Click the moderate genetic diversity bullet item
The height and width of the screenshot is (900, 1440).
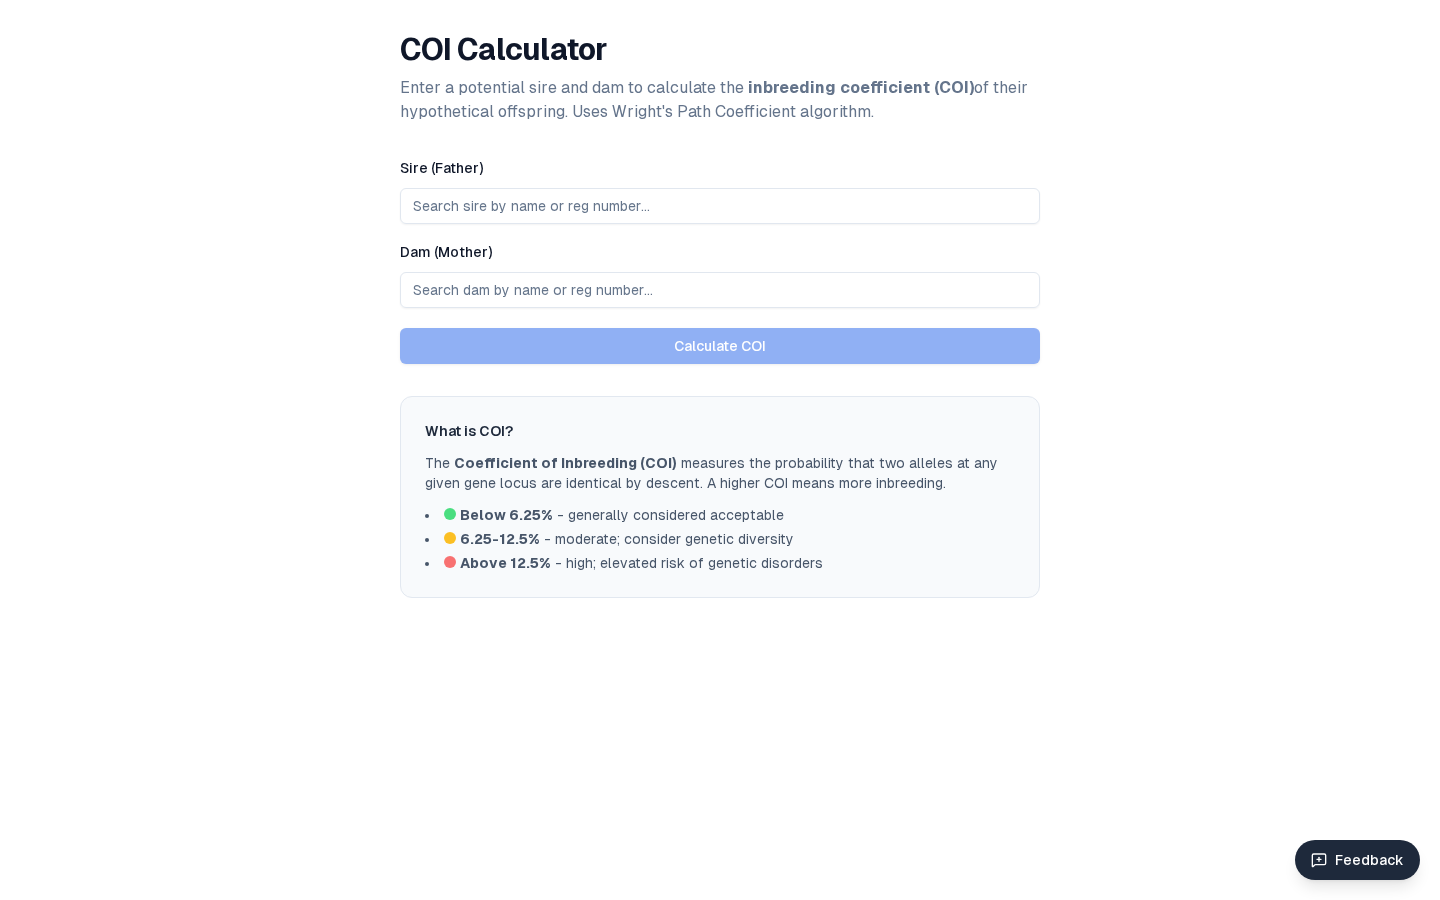click(x=626, y=539)
